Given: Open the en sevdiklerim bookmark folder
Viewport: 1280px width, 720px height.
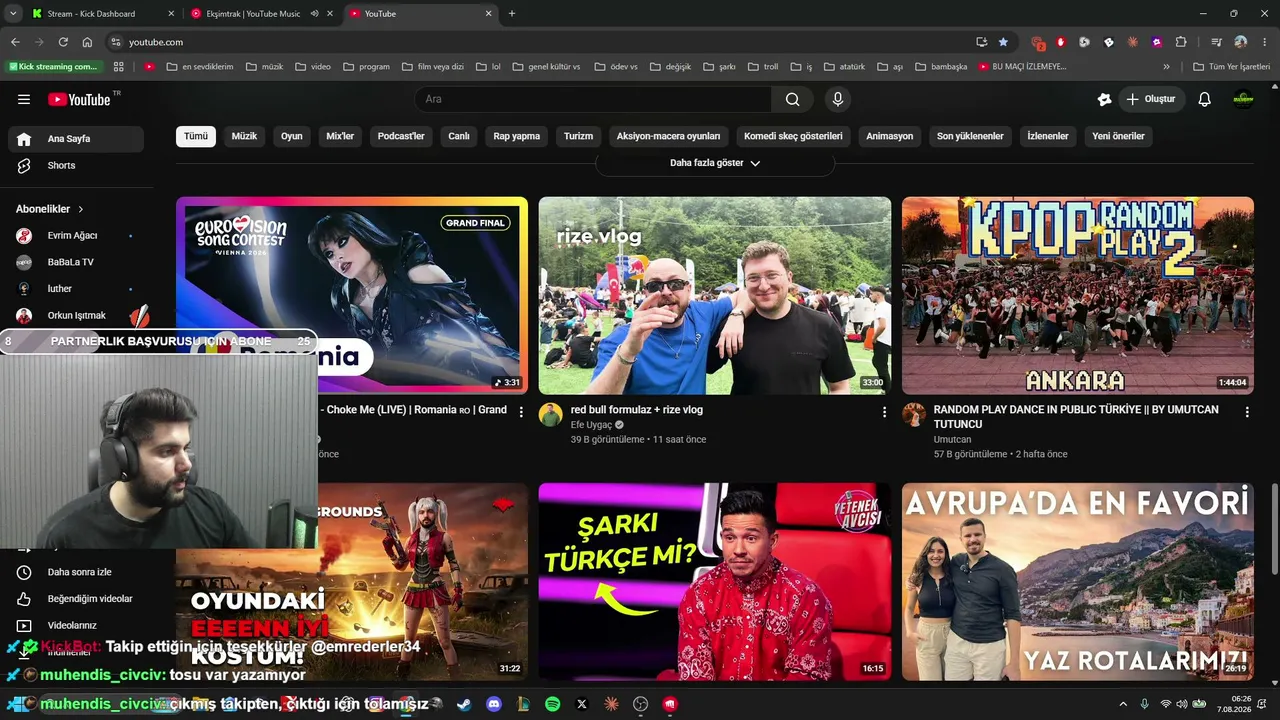Looking at the screenshot, I should 199,67.
